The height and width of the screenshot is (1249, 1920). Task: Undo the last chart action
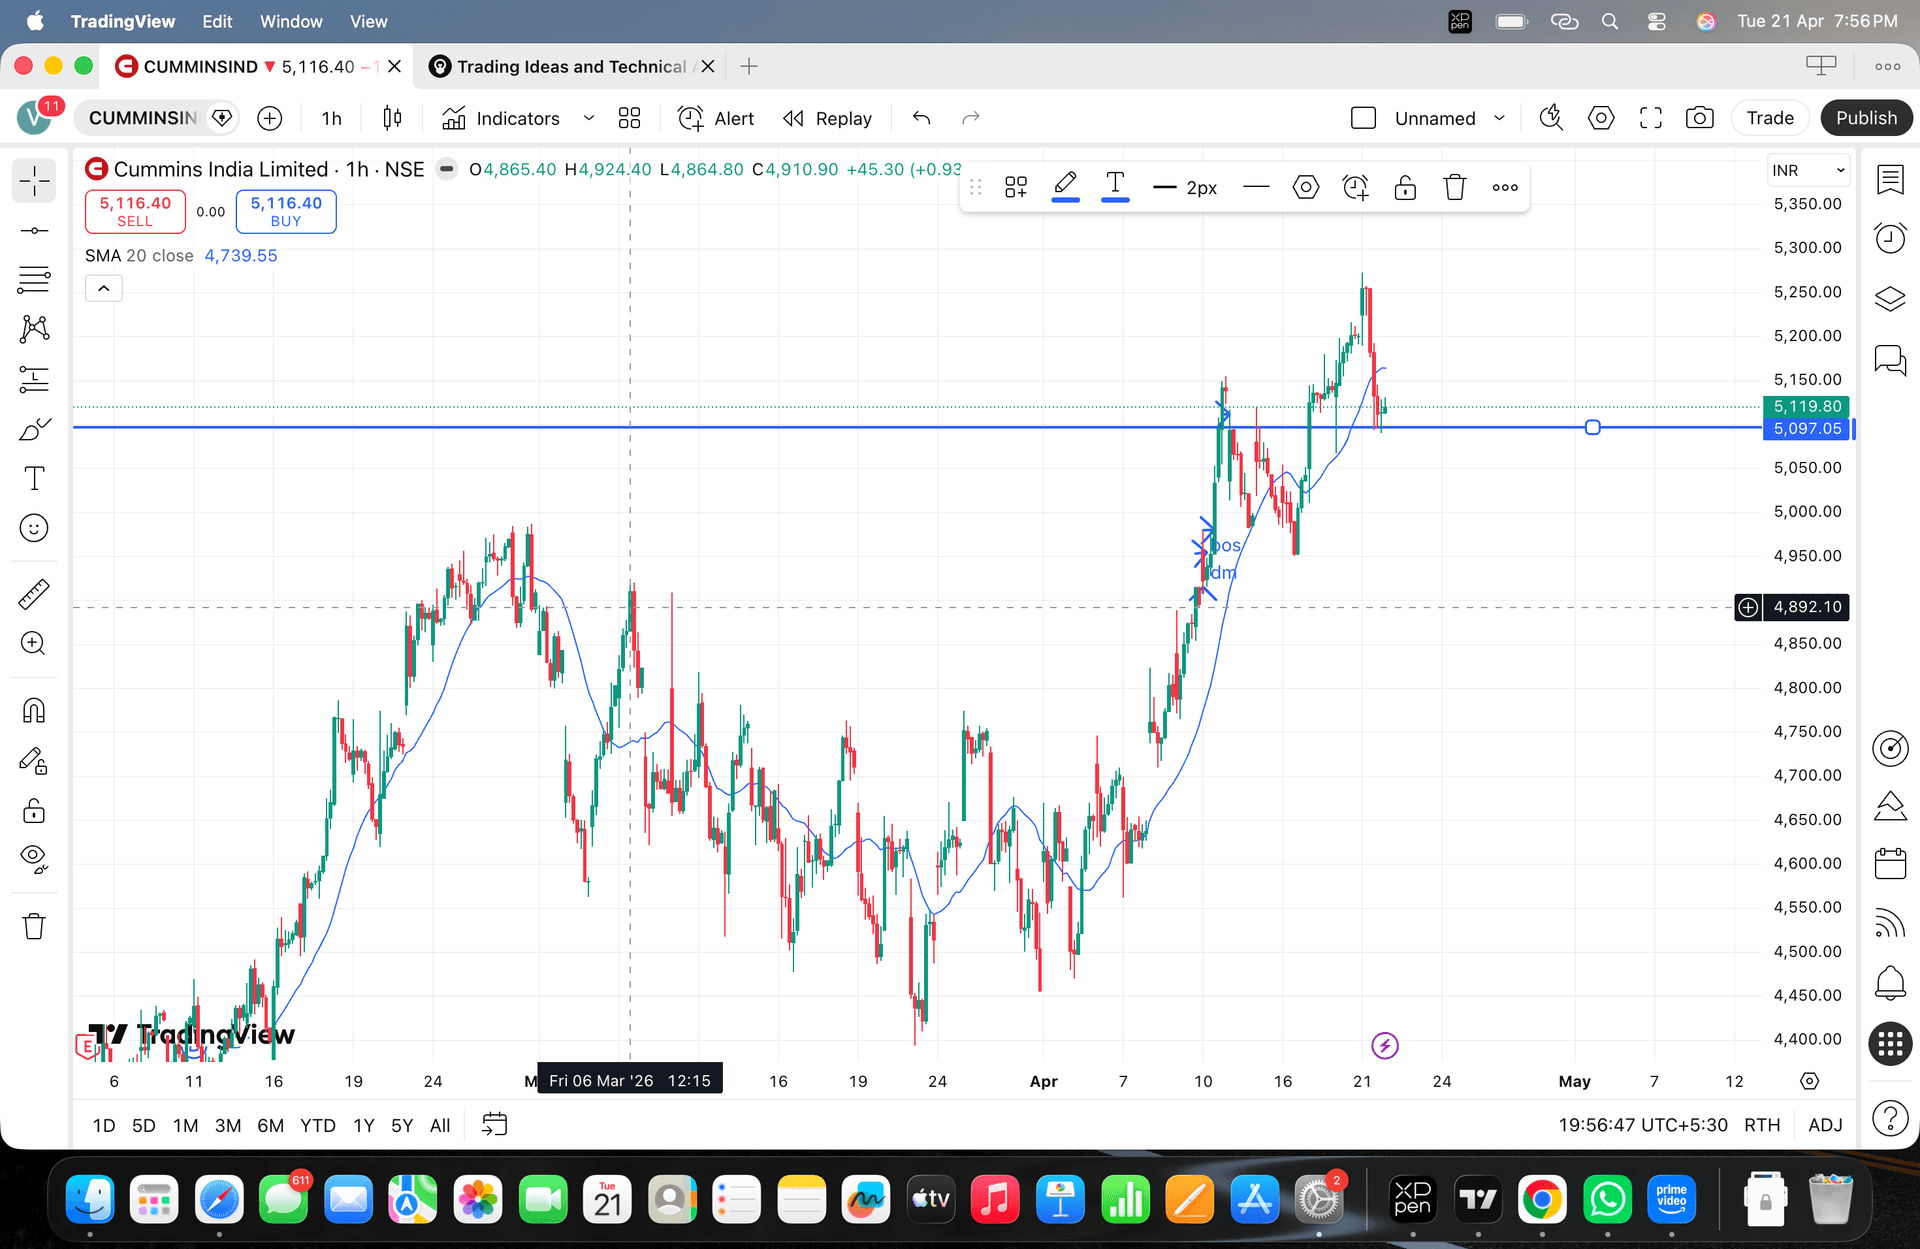click(x=922, y=118)
